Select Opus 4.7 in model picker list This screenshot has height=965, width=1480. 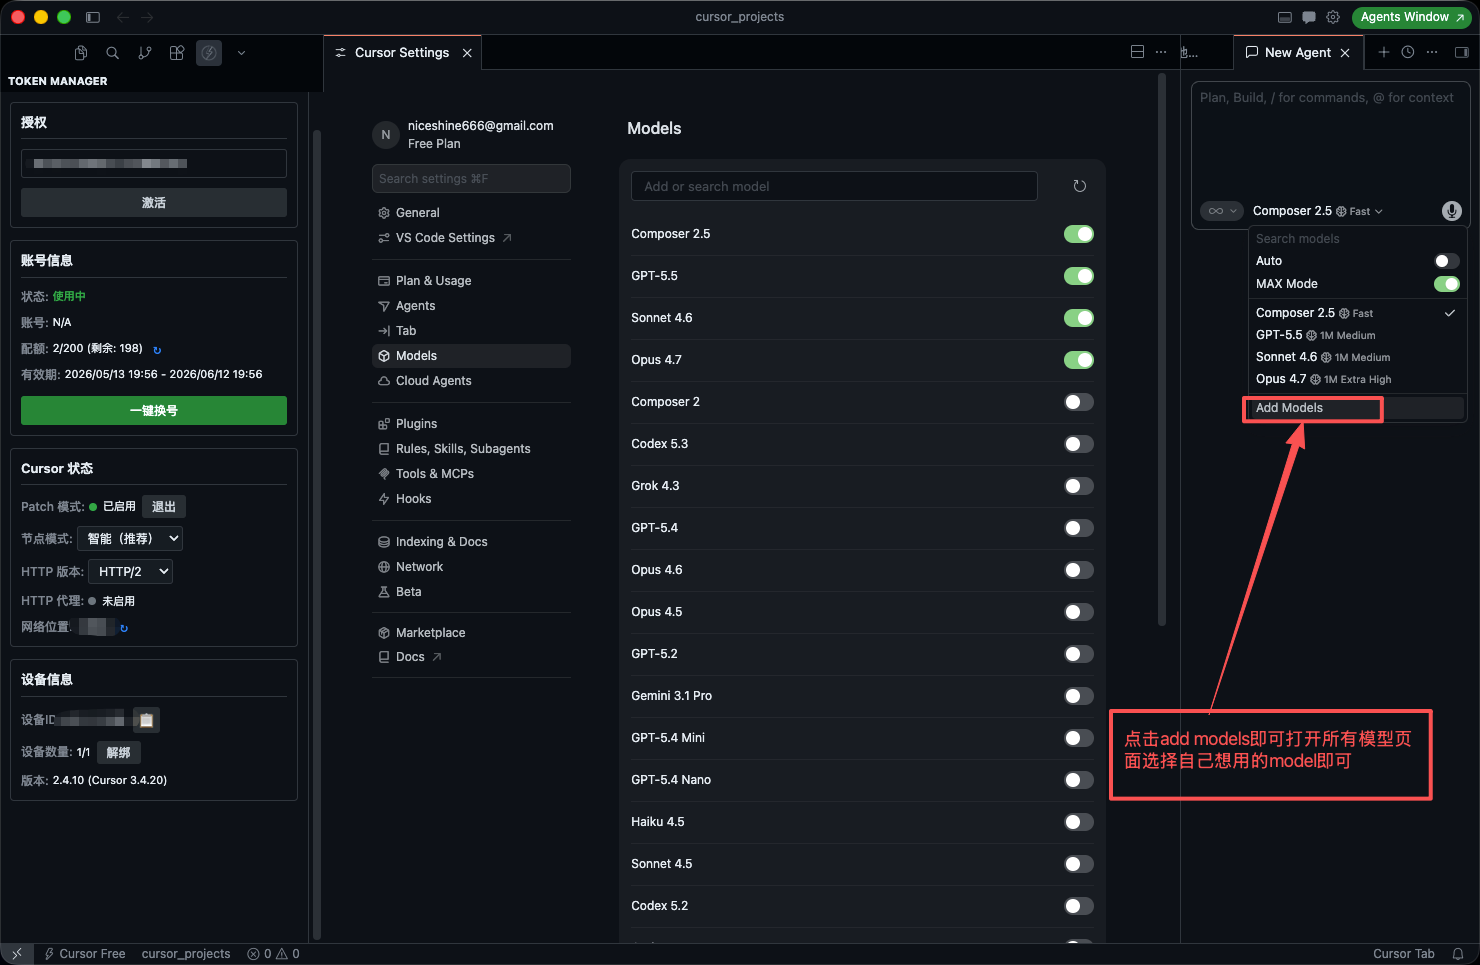click(x=1357, y=379)
